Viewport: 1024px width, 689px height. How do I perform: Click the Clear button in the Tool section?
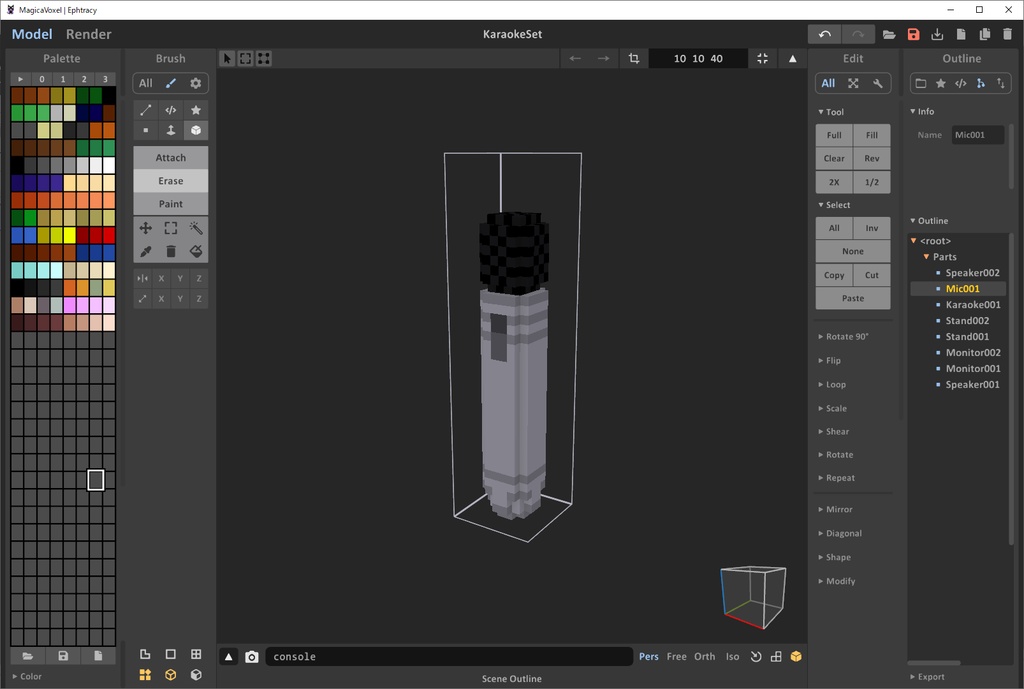(x=834, y=158)
